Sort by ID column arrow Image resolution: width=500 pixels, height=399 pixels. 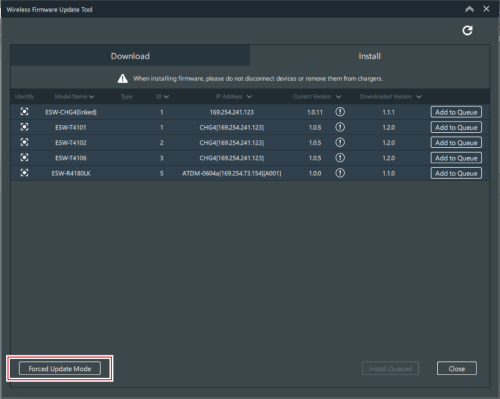click(166, 97)
